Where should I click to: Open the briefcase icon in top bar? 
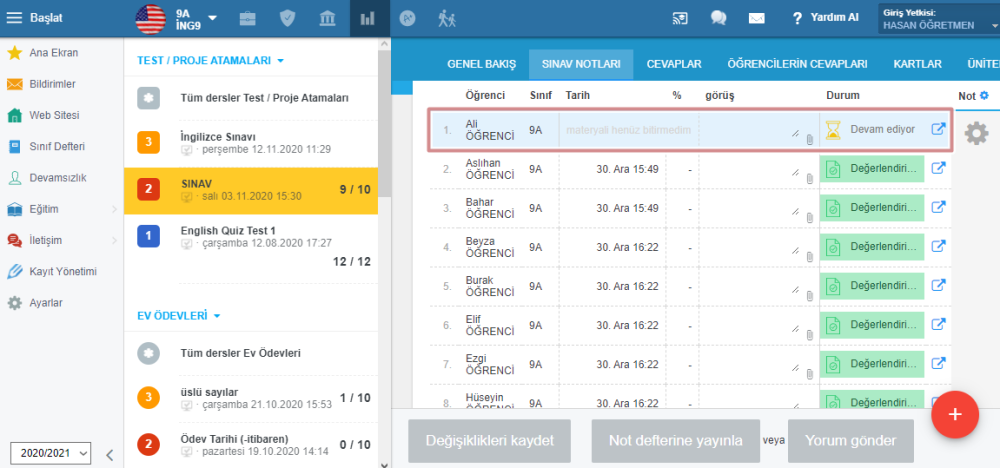(x=247, y=18)
